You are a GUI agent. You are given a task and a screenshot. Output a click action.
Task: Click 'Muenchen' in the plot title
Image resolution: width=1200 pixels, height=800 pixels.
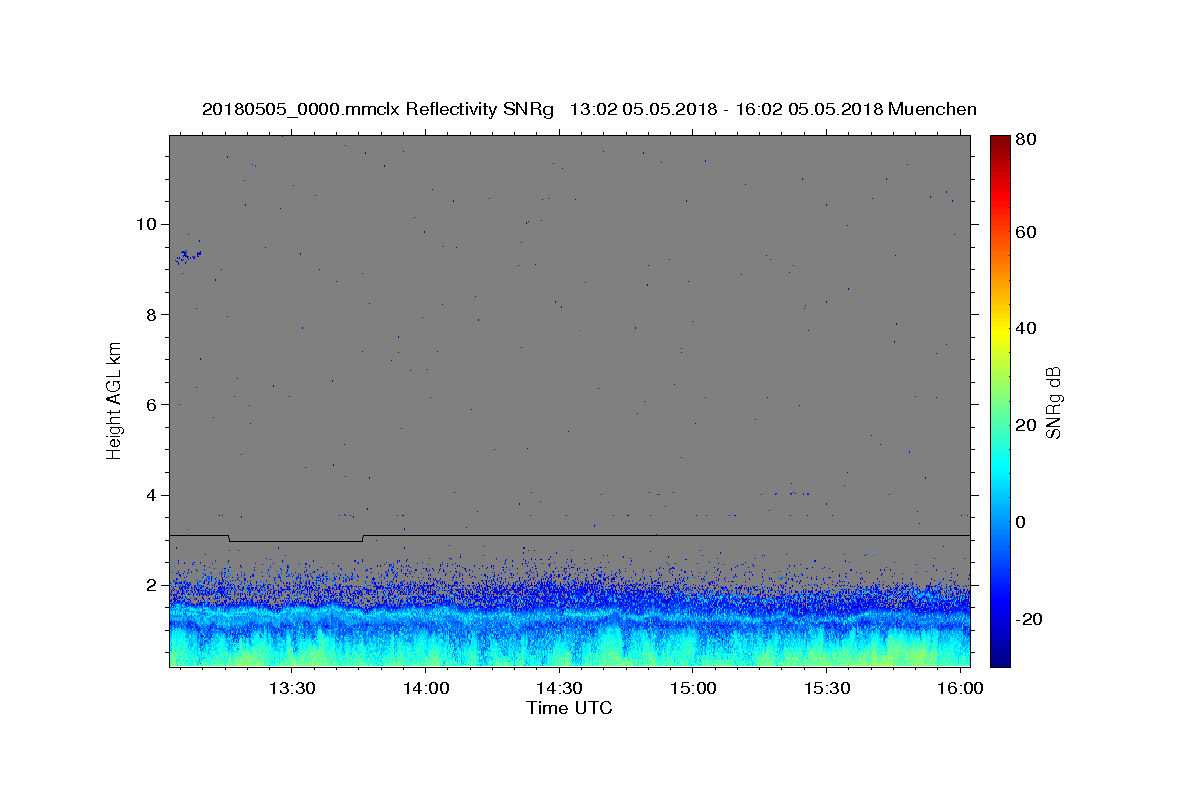click(x=932, y=109)
